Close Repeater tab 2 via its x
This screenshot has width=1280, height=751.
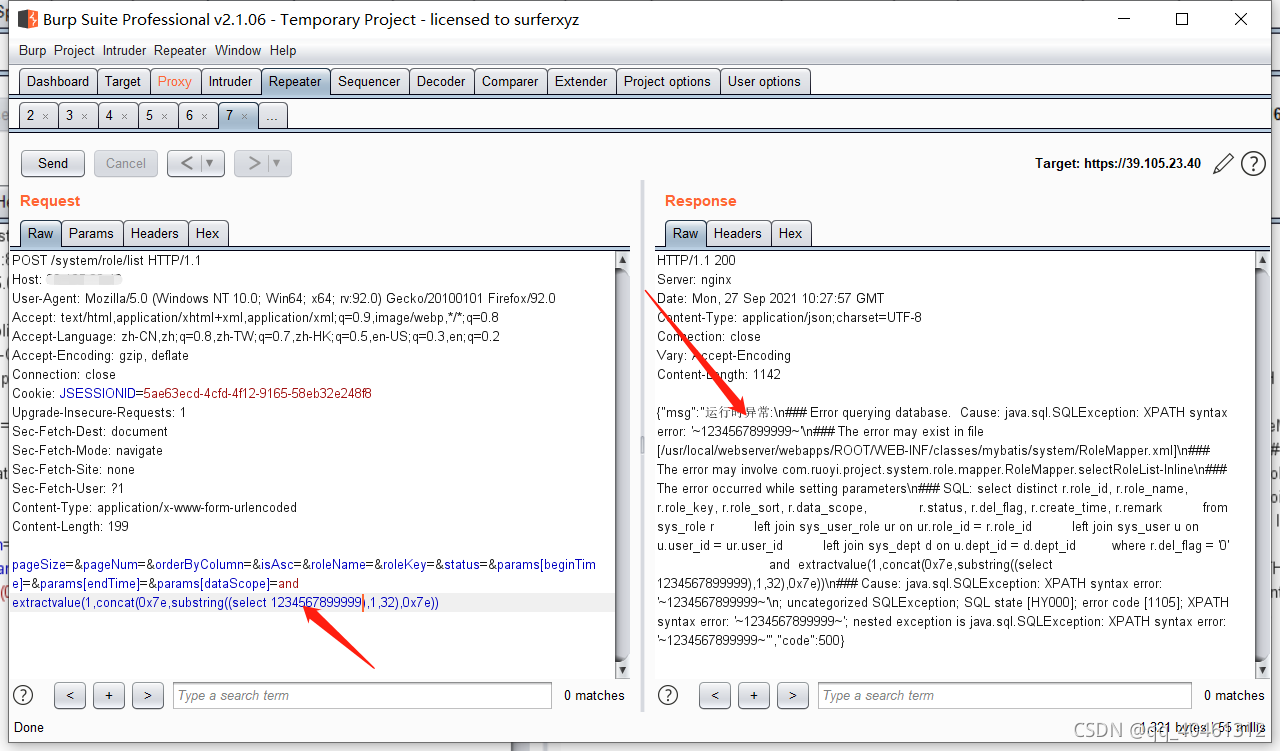45,117
